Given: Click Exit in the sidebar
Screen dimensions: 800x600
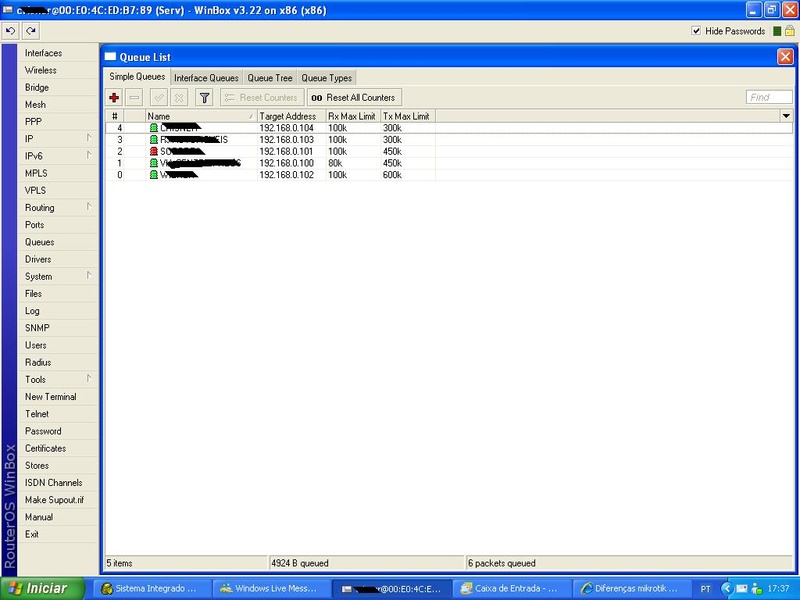Looking at the screenshot, I should (x=58, y=534).
